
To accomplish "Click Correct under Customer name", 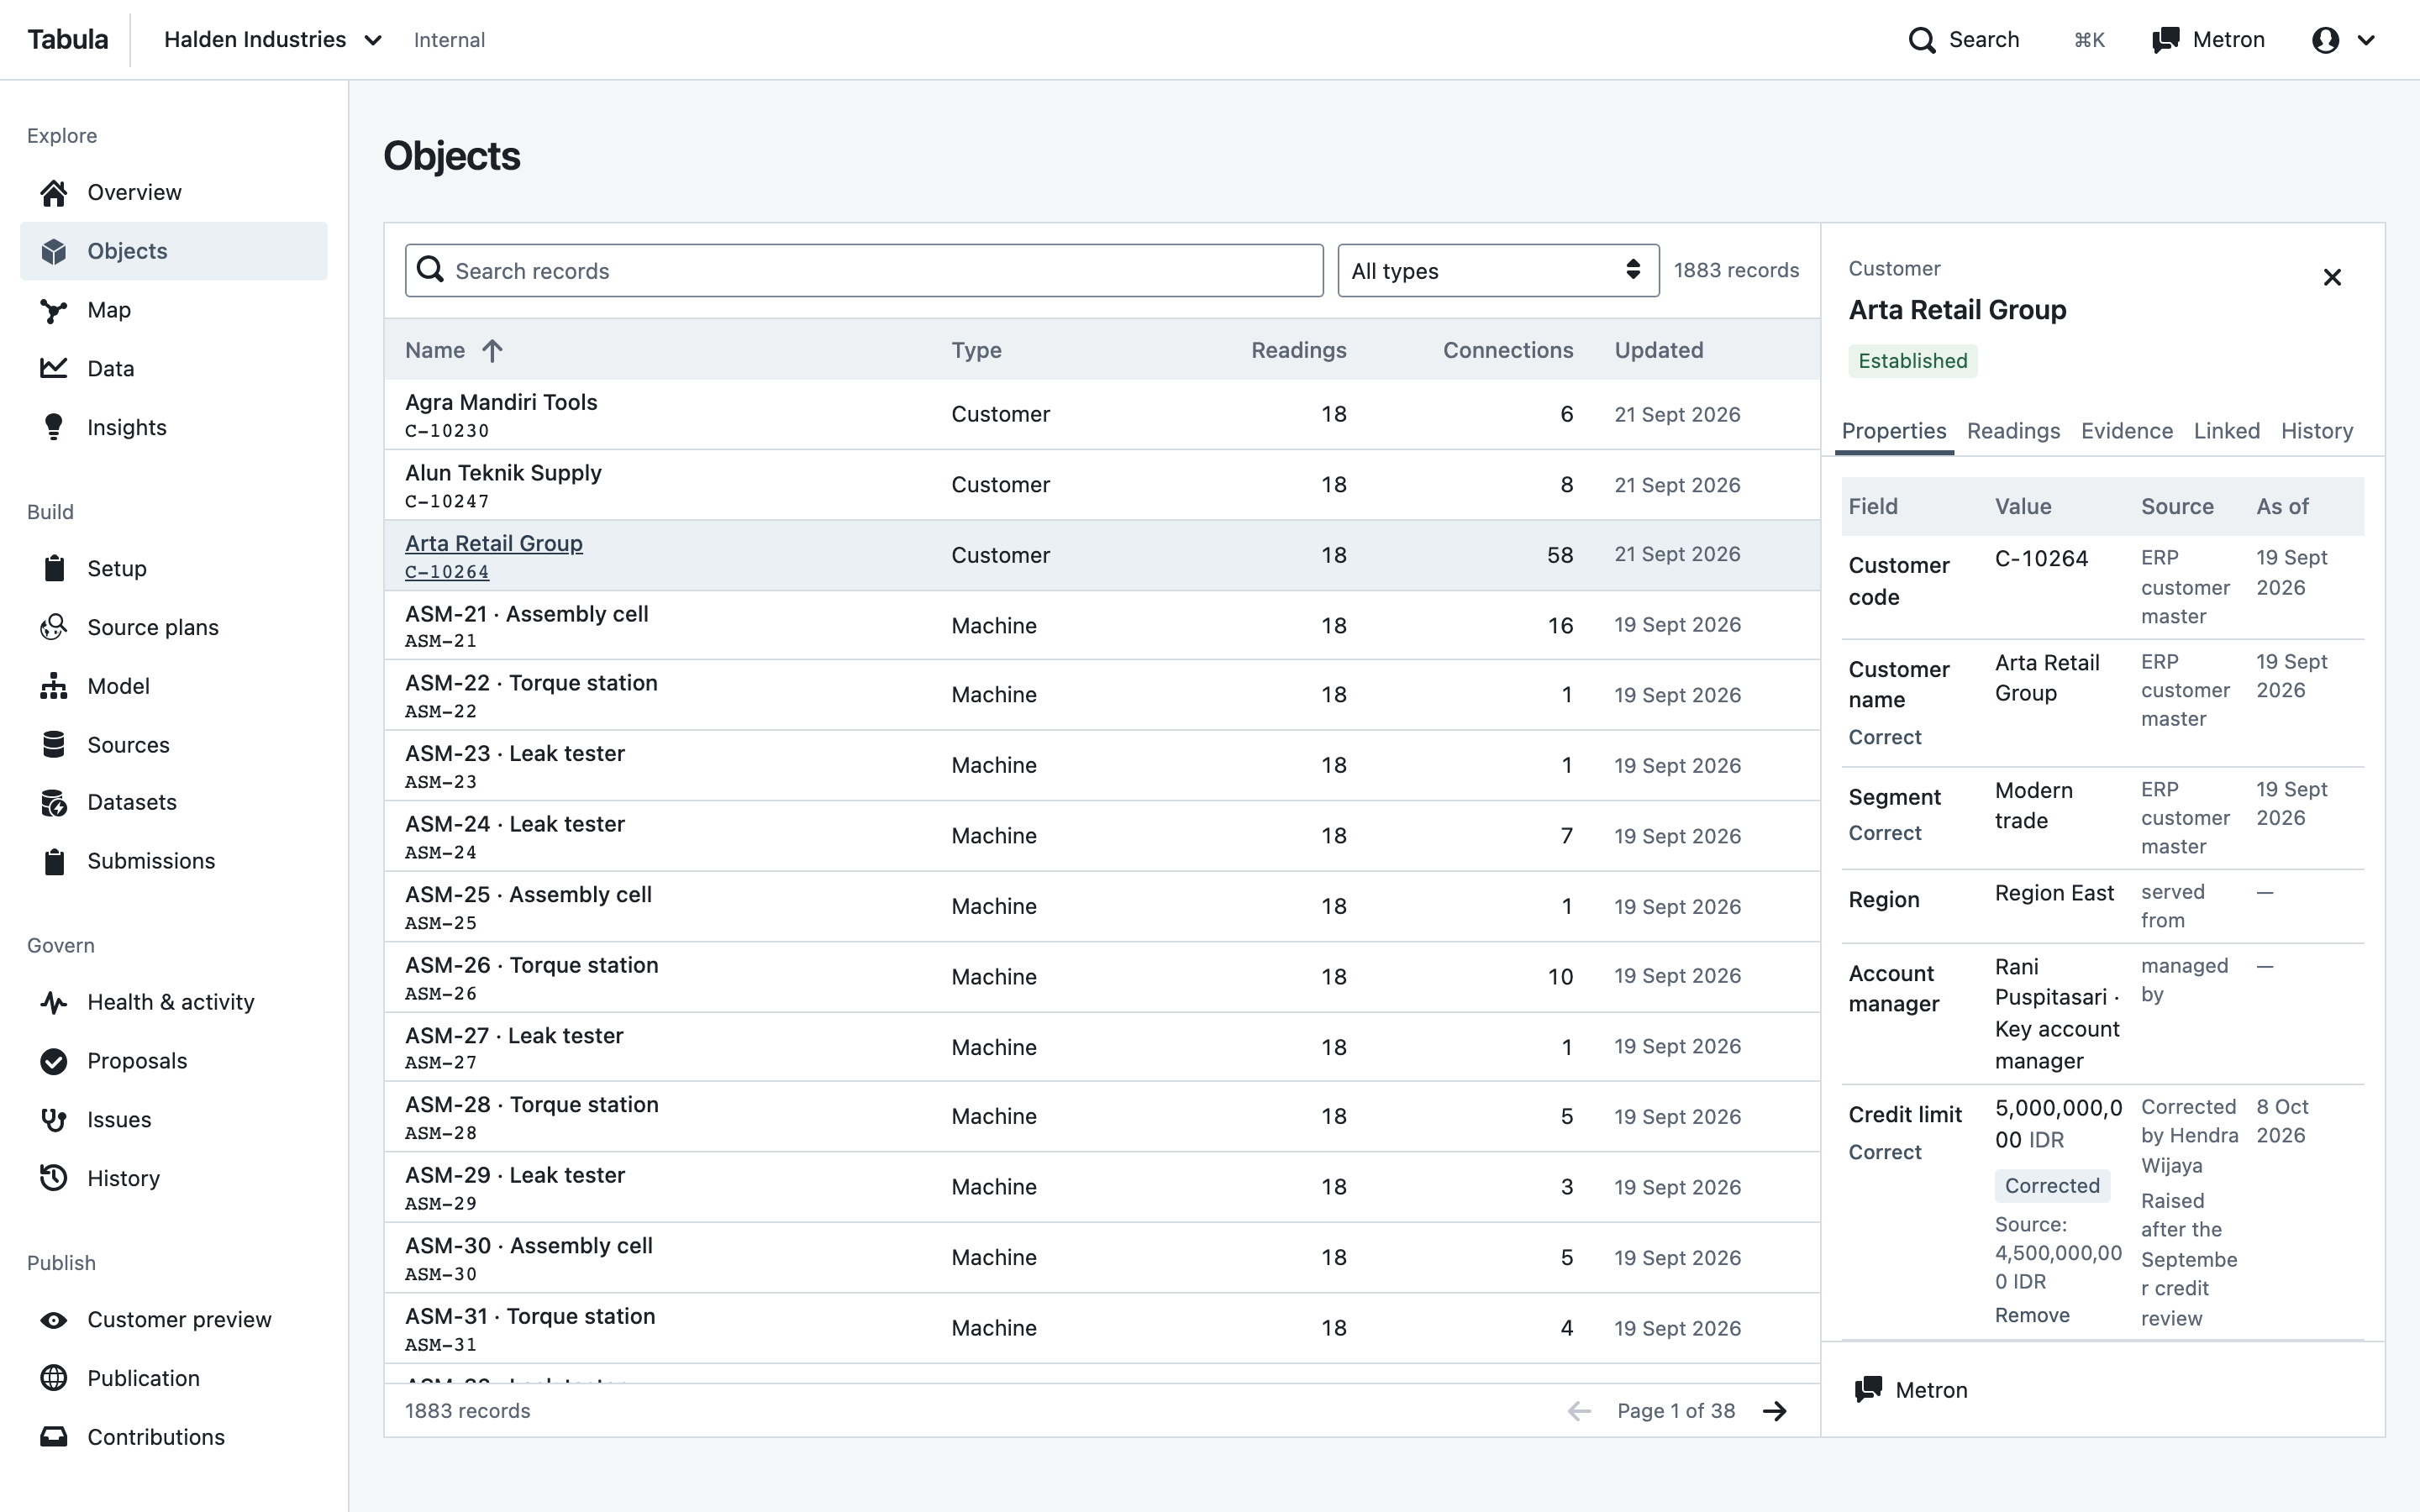I will click(x=1885, y=737).
